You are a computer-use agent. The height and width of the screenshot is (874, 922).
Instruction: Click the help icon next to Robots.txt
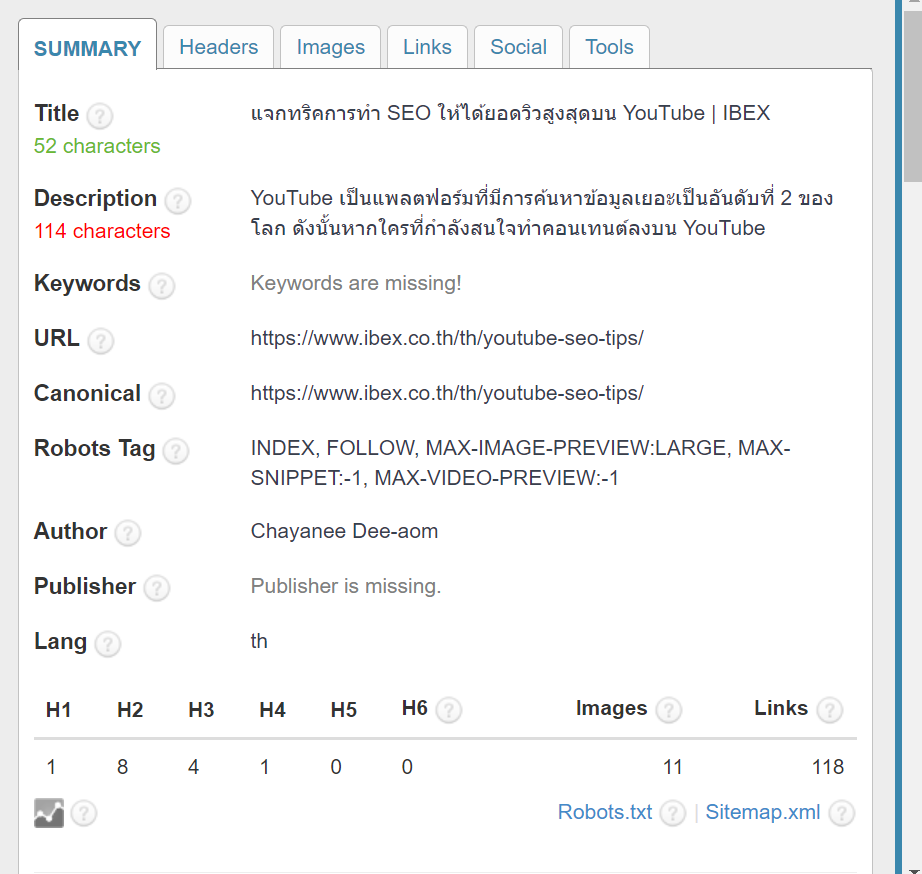[673, 814]
